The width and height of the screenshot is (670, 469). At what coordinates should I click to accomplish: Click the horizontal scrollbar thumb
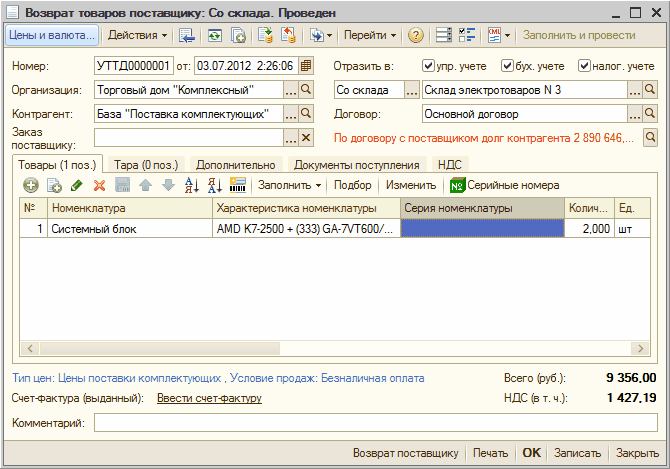coord(160,348)
